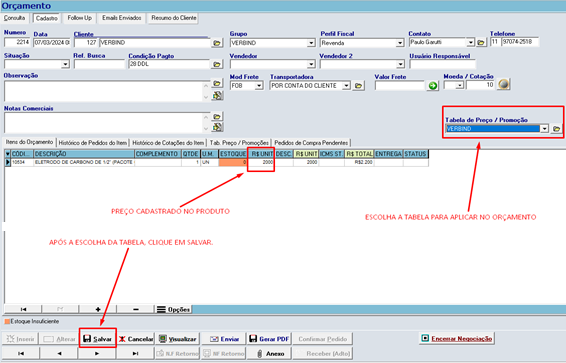Click the Visualizar button
Viewport: 566px width, 363px height.
(178, 339)
